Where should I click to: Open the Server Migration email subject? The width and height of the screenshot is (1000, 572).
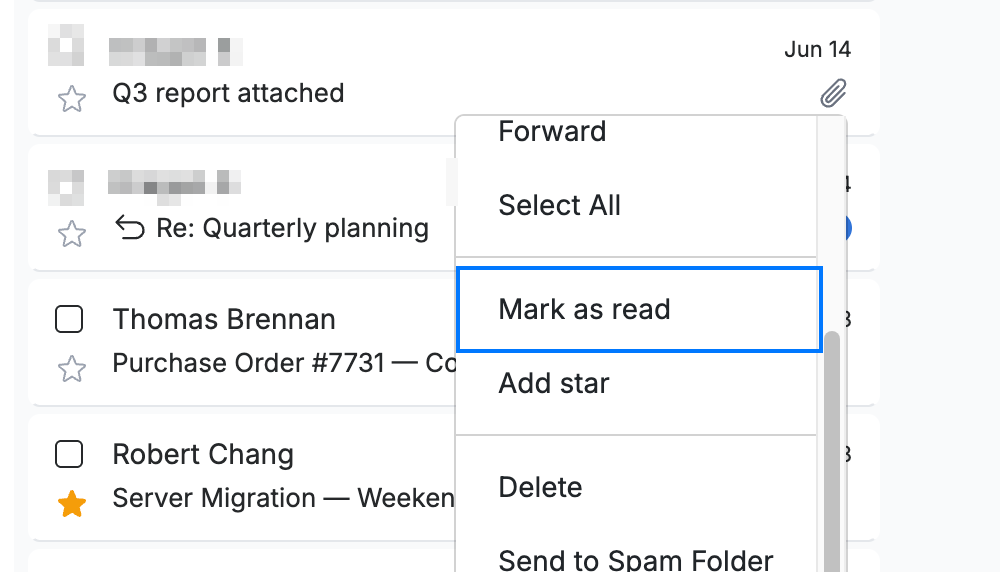click(x=284, y=498)
